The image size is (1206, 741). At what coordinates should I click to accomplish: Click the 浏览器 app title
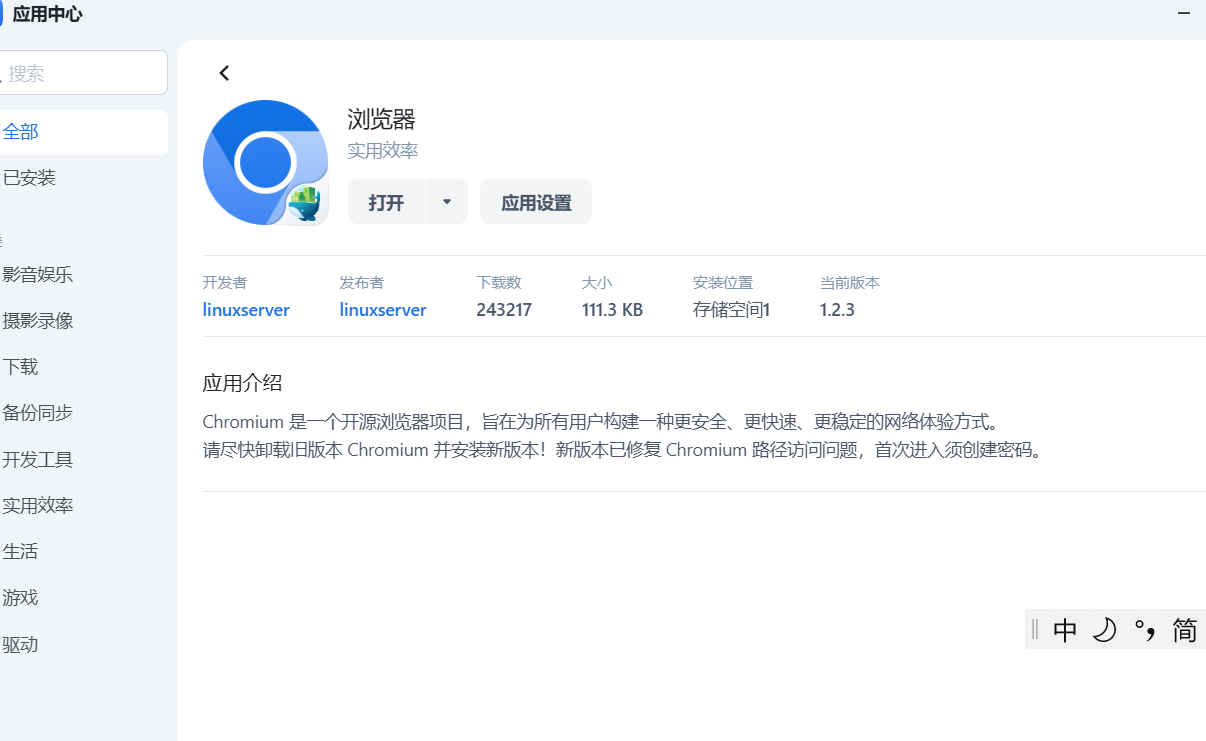(381, 120)
